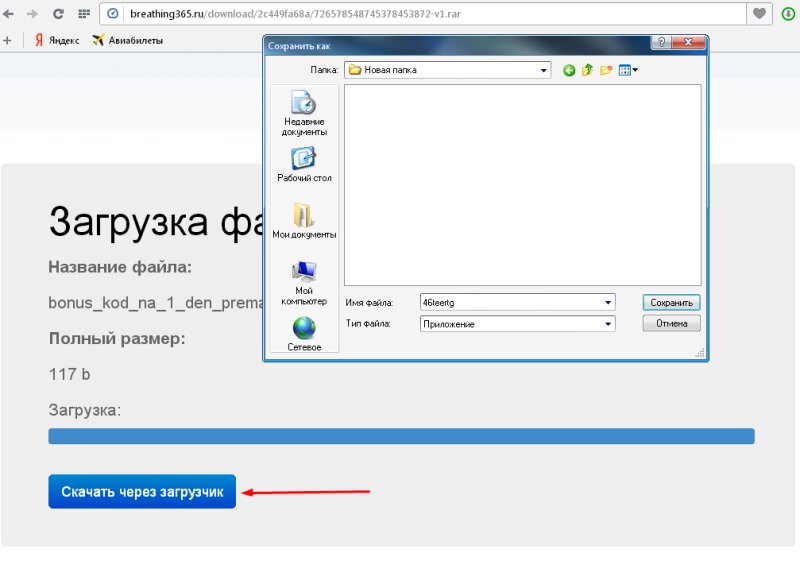This screenshot has height=561, width=800.
Task: Open the green downloads icon
Action: coord(788,14)
